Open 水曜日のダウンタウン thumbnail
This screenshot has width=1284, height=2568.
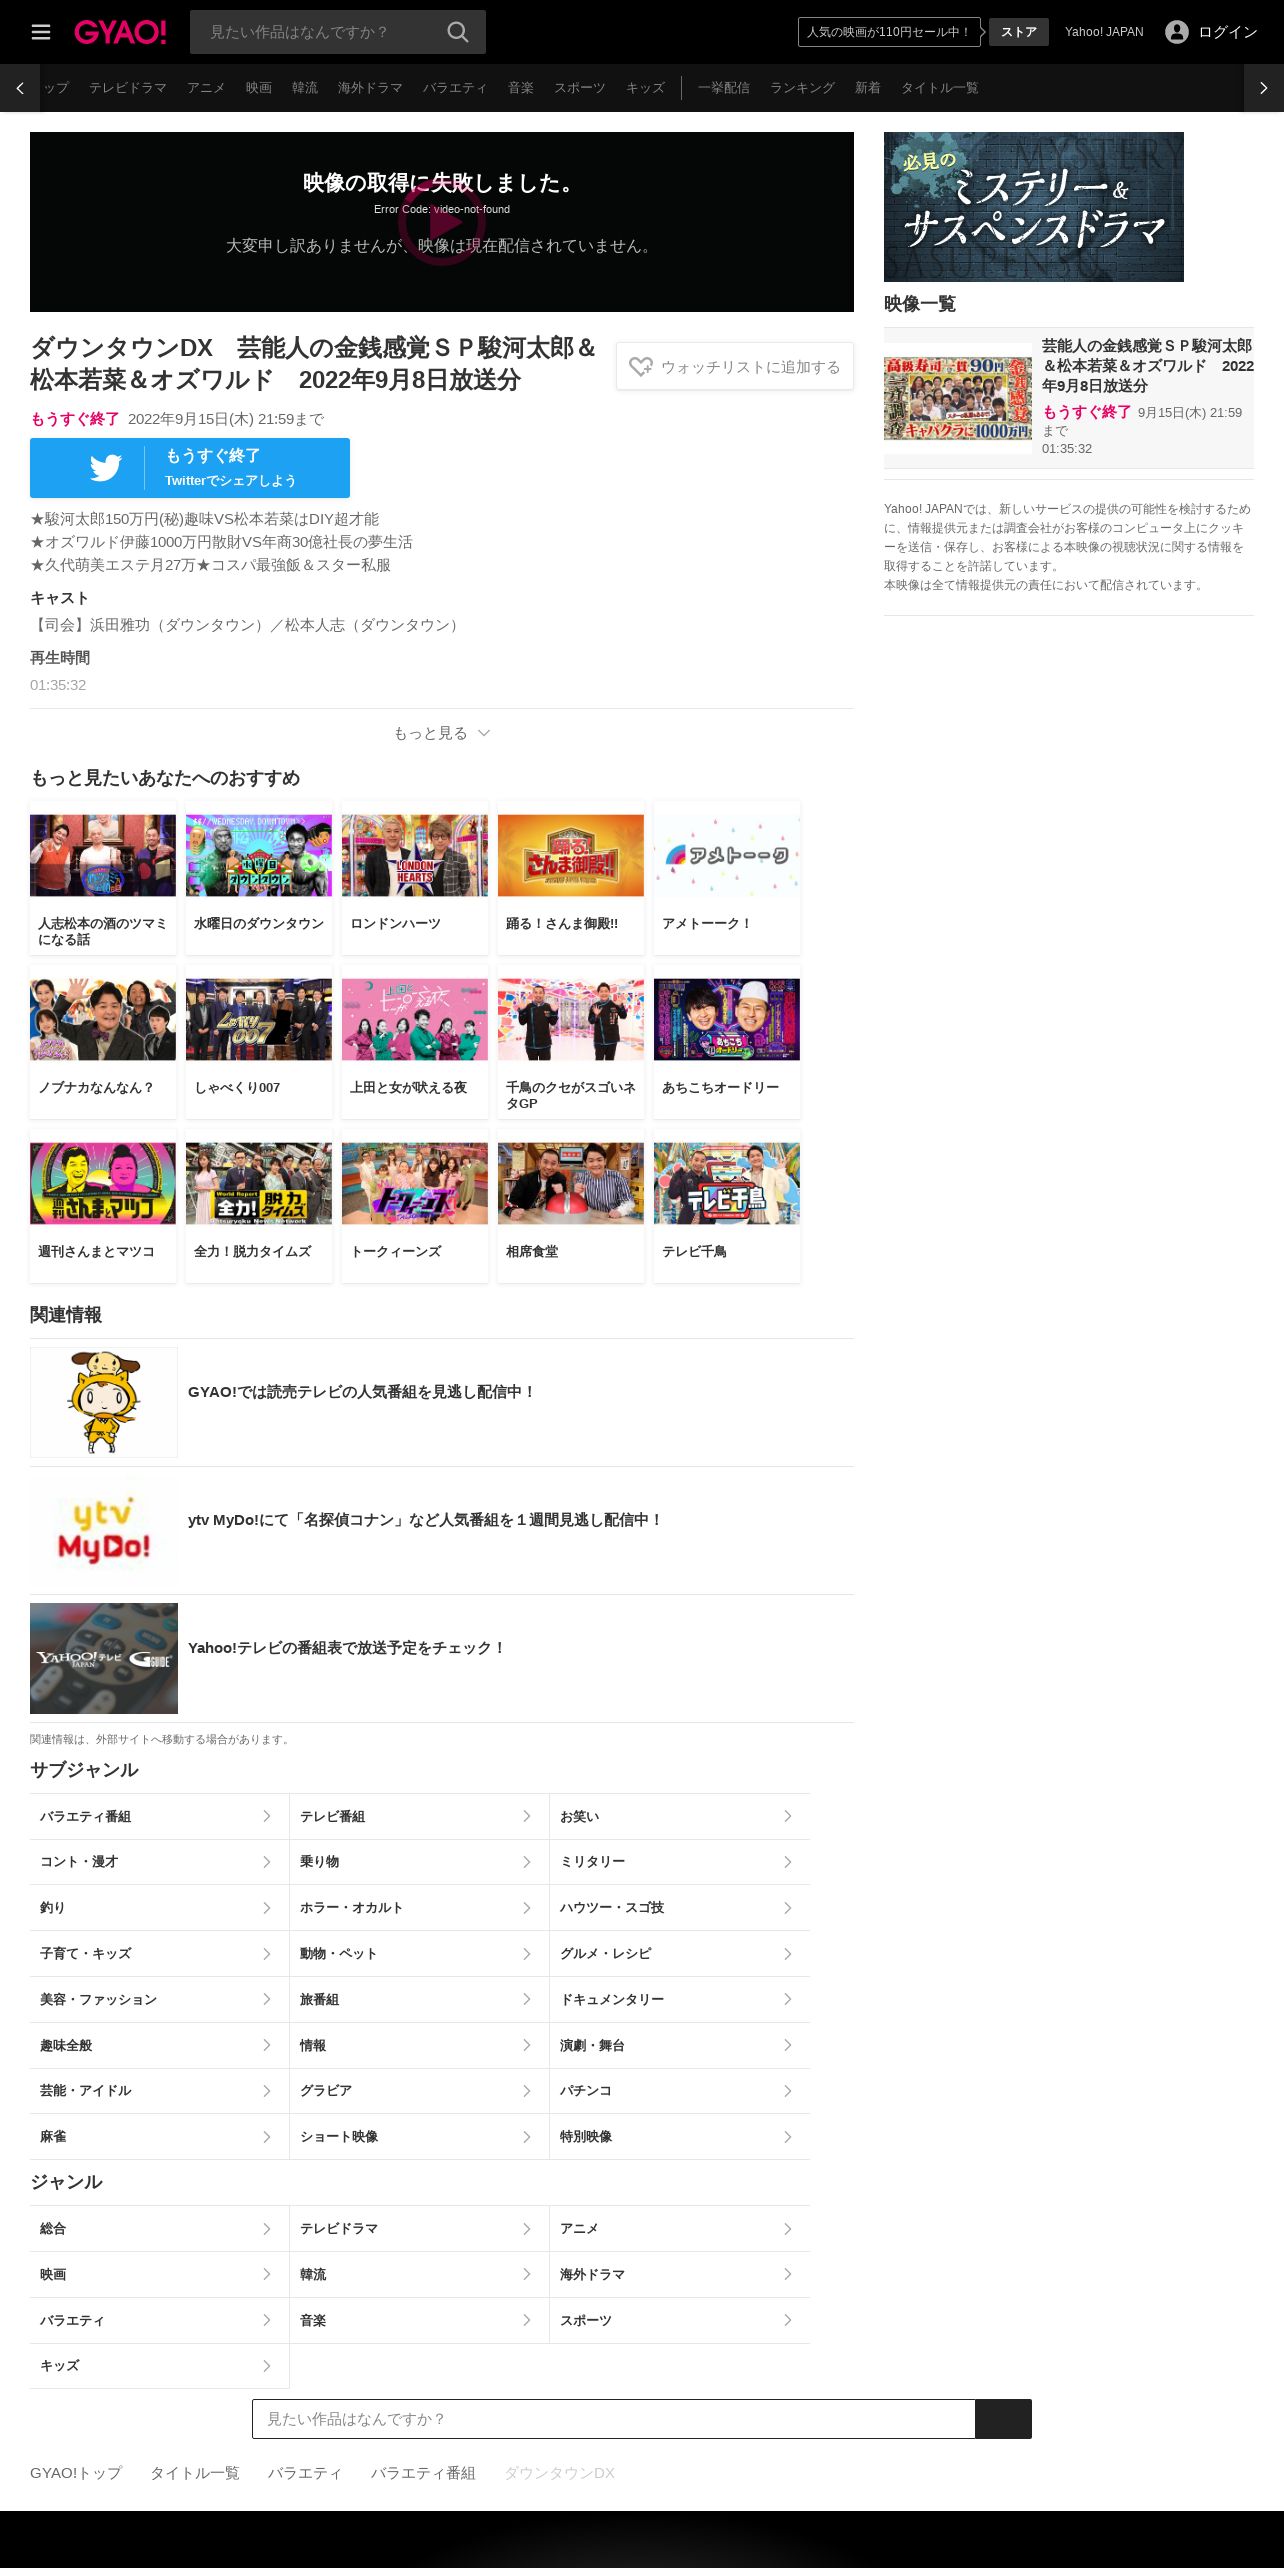tap(259, 855)
